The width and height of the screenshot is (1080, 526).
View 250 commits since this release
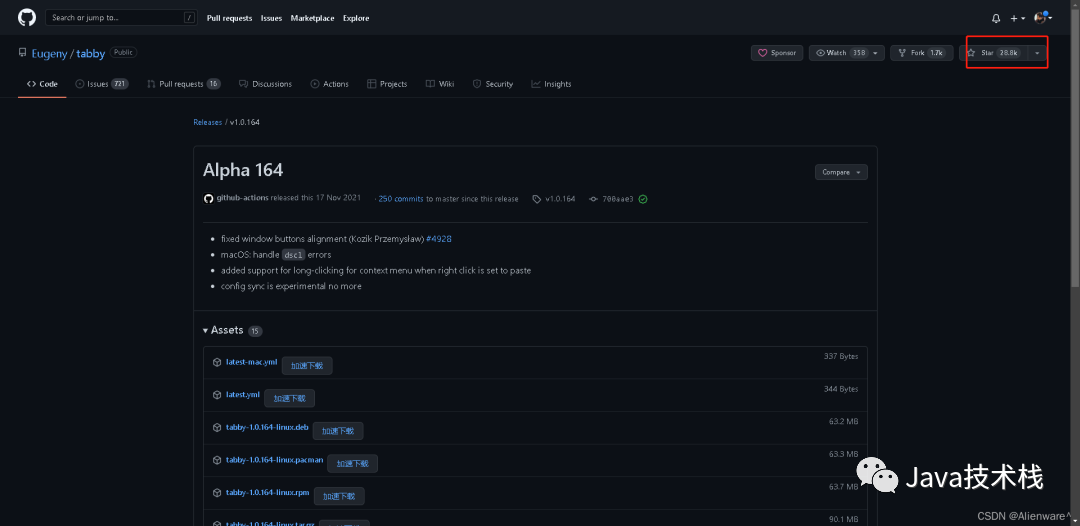coord(401,198)
